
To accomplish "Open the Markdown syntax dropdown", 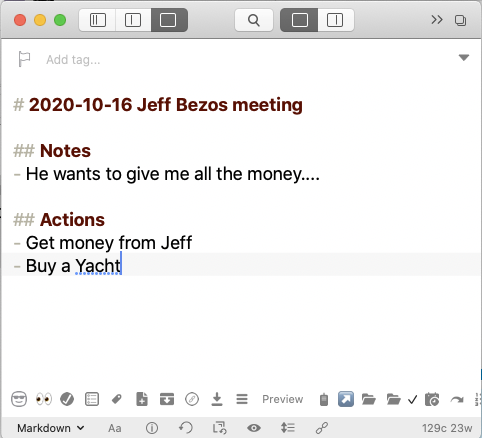I will pos(51,428).
